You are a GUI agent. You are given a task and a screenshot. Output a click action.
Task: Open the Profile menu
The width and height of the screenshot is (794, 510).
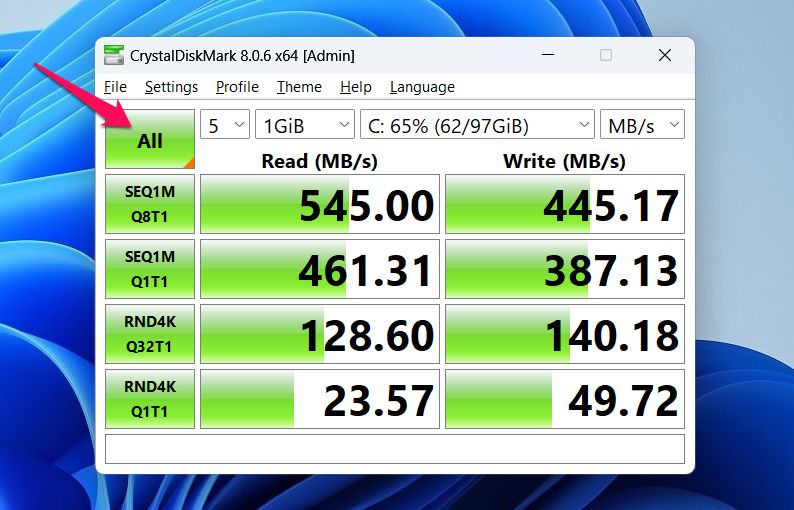point(237,87)
